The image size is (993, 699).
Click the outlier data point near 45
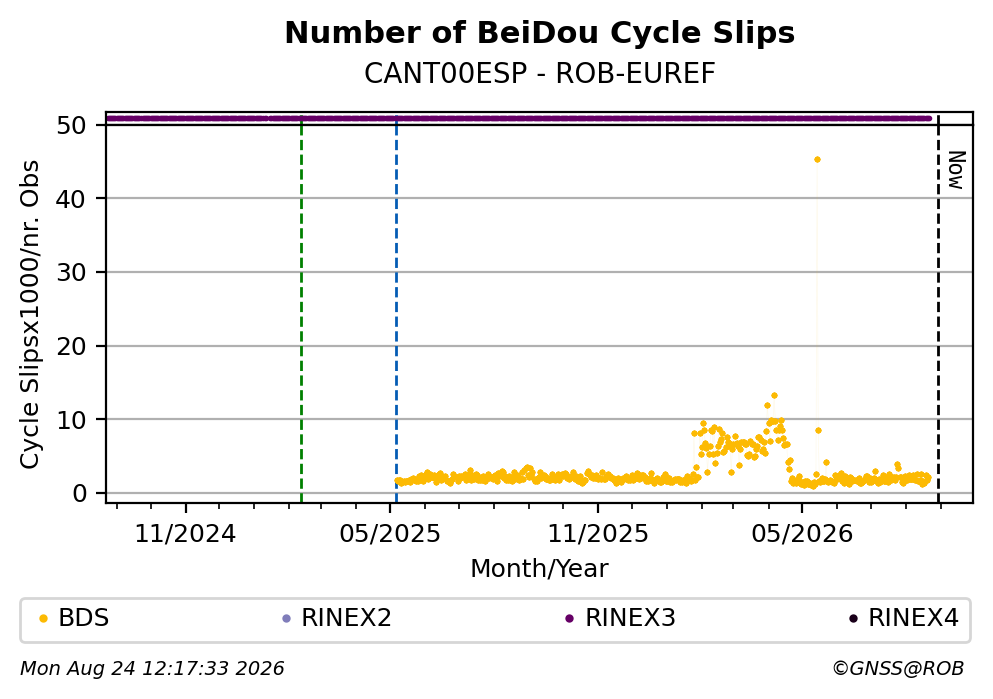click(818, 160)
